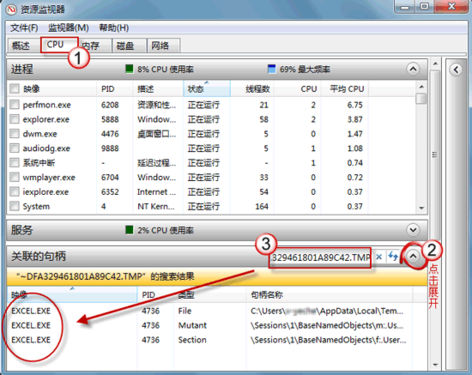The image size is (472, 375).
Task: Tick the wmplayer.exe checkbox
Action: point(14,177)
